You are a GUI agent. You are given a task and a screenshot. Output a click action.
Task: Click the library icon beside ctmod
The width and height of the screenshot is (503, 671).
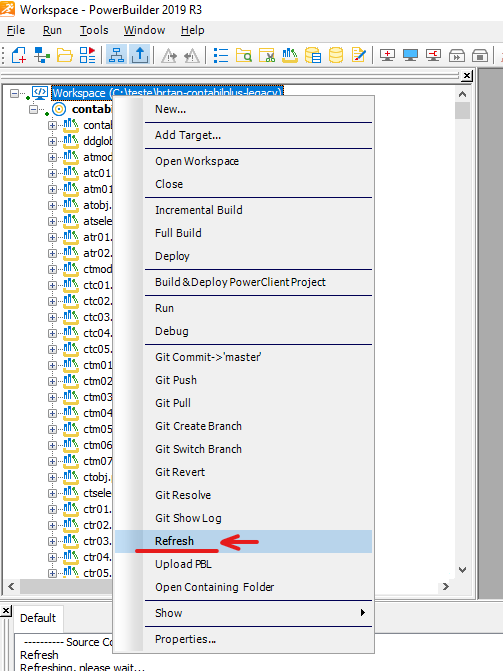(71, 269)
